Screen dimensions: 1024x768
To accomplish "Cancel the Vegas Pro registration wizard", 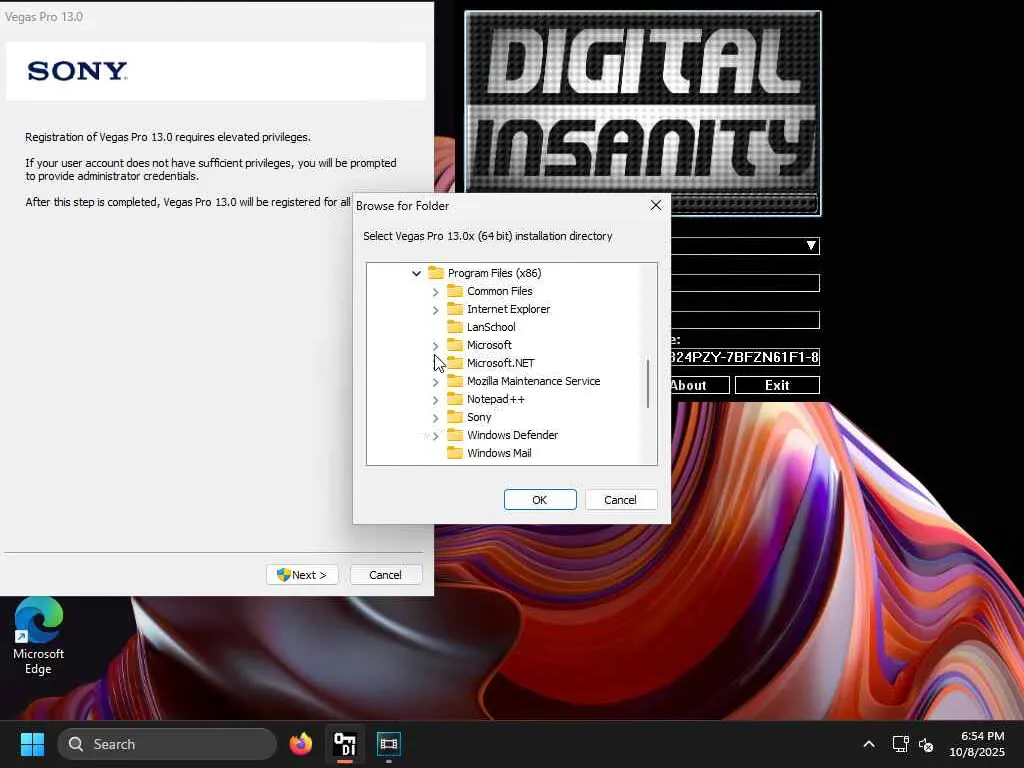I will (x=385, y=575).
